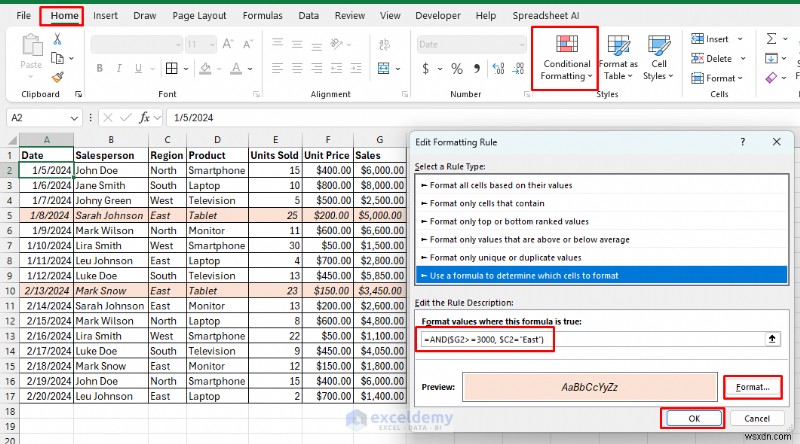Screen dimensions: 800x444
Task: Open the Format cells dropdown in ribbon
Action: click(x=716, y=78)
